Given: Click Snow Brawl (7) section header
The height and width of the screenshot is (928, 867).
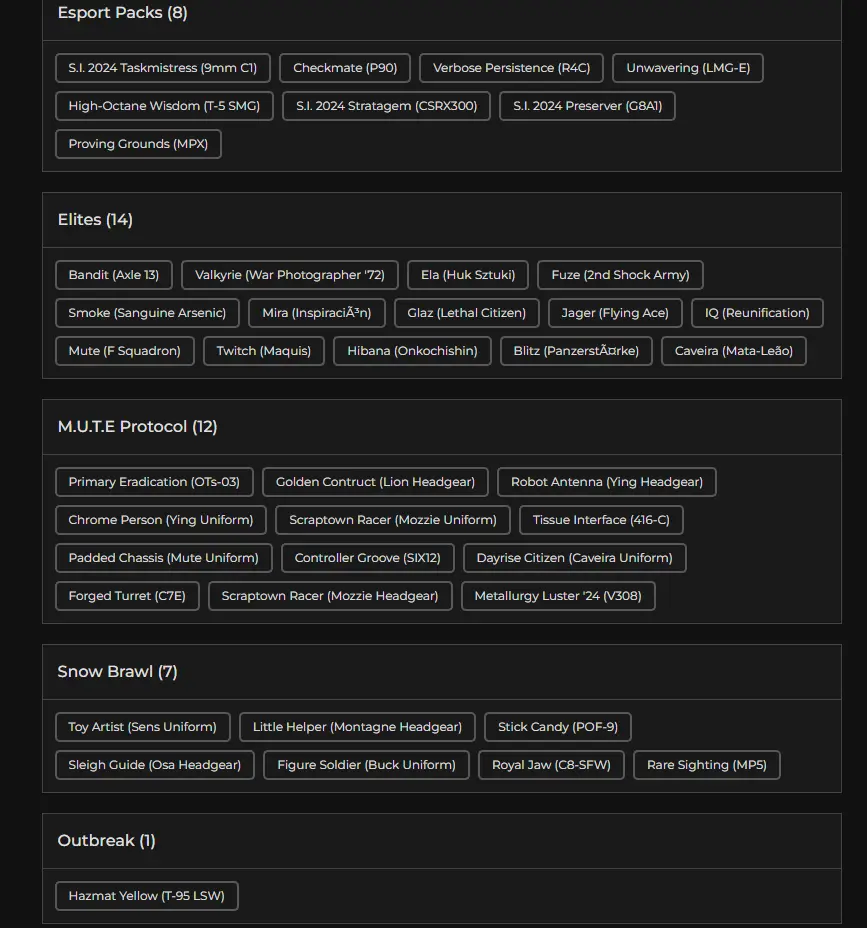Looking at the screenshot, I should pyautogui.click(x=117, y=672).
